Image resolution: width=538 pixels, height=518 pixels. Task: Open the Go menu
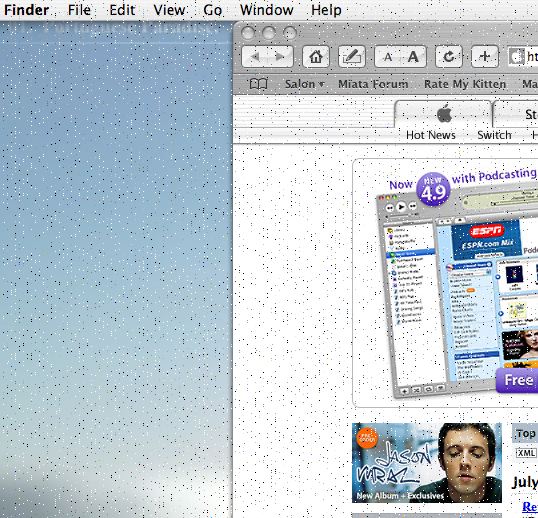point(212,10)
